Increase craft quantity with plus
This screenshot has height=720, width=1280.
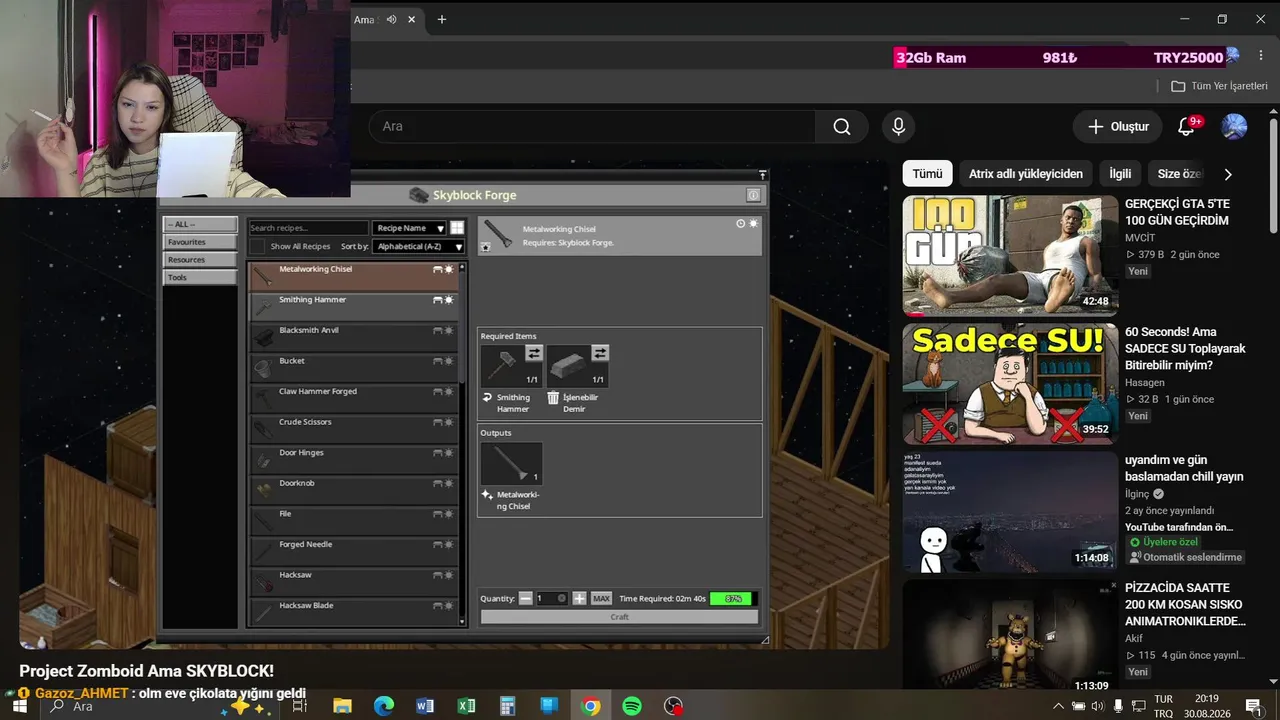pyautogui.click(x=579, y=598)
